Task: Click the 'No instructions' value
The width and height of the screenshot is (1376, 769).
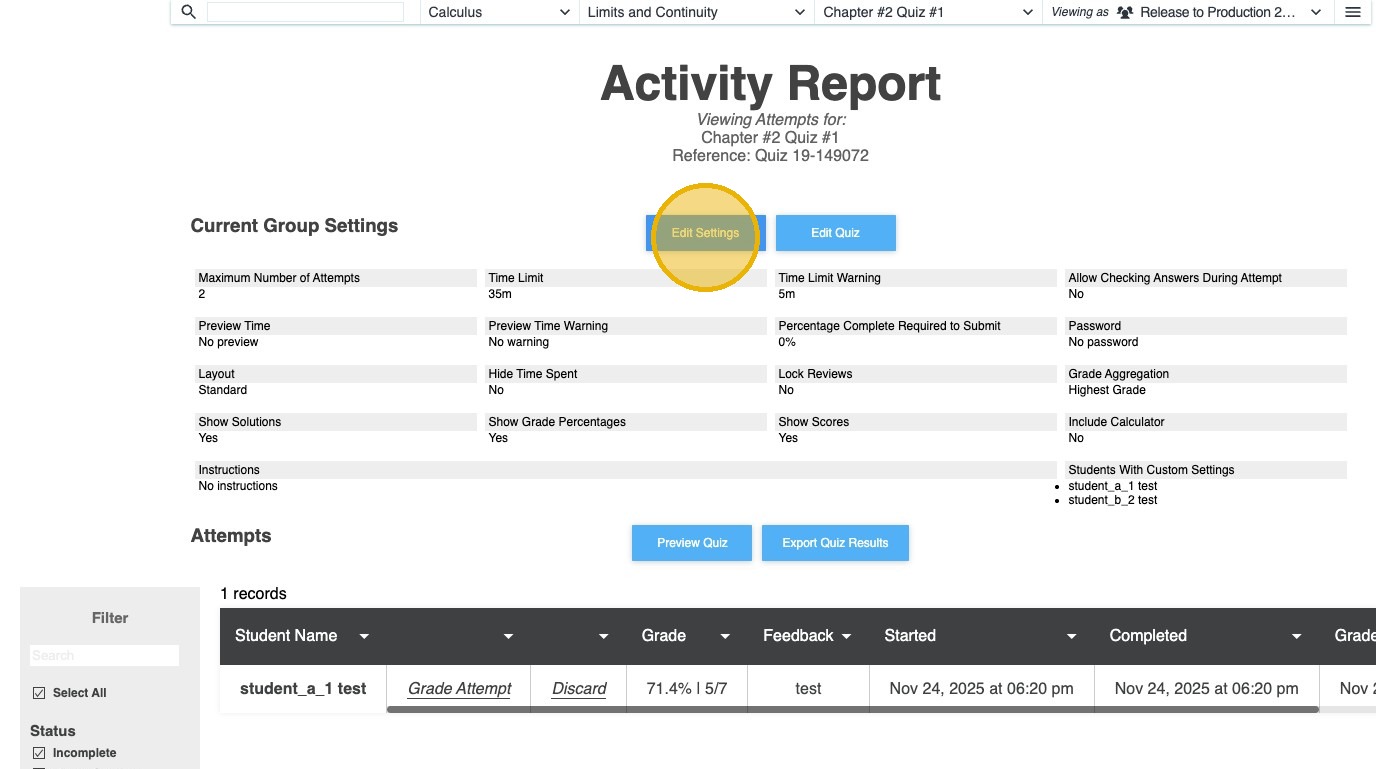Action: [x=238, y=486]
